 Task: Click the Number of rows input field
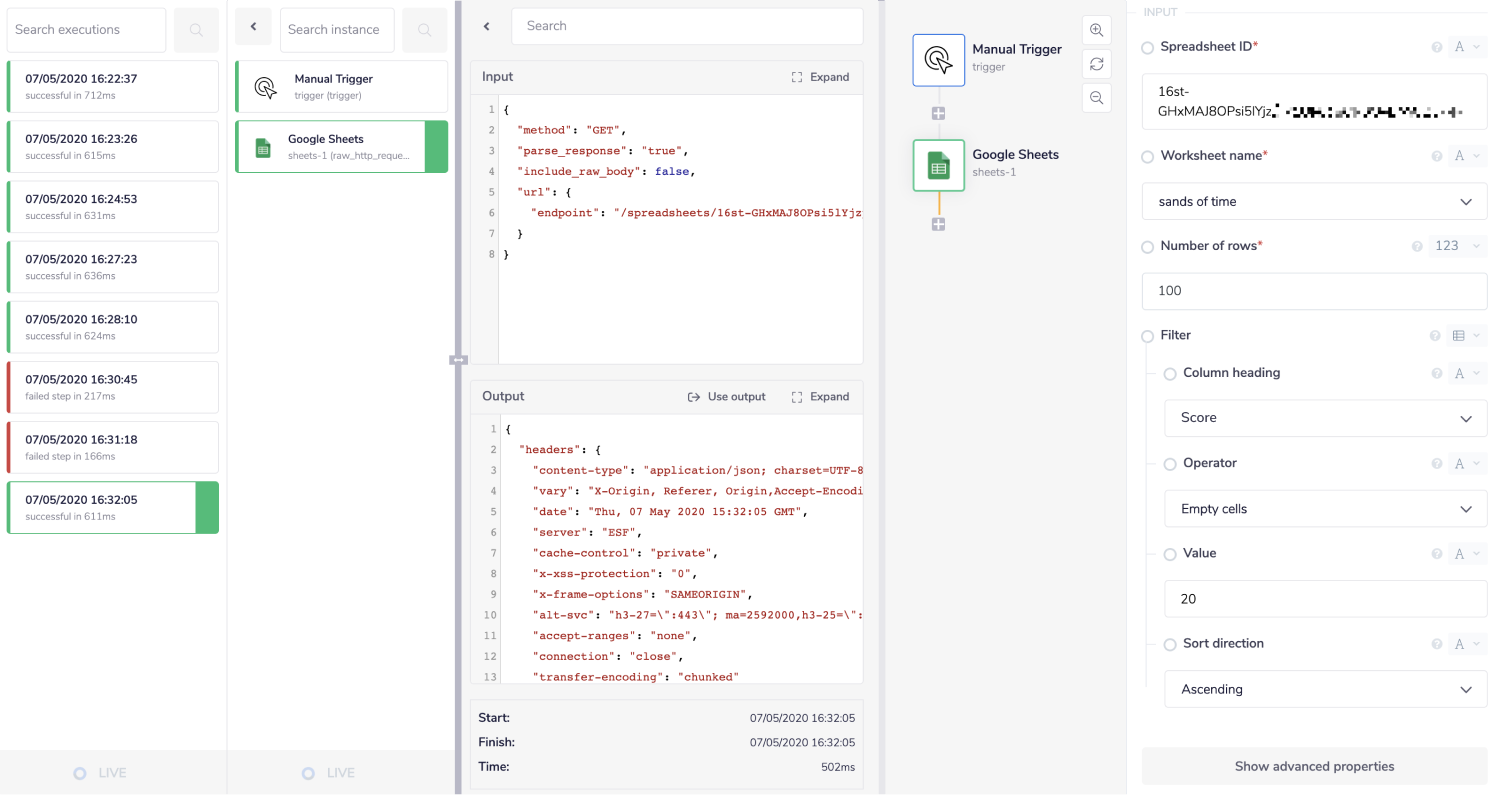point(1314,291)
